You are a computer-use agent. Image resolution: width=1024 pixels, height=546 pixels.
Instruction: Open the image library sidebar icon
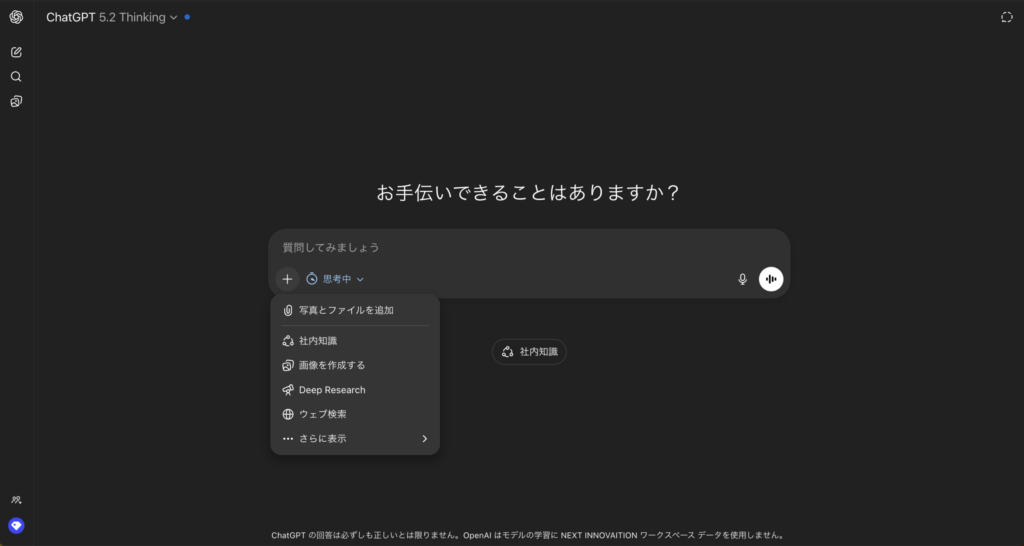(x=16, y=101)
